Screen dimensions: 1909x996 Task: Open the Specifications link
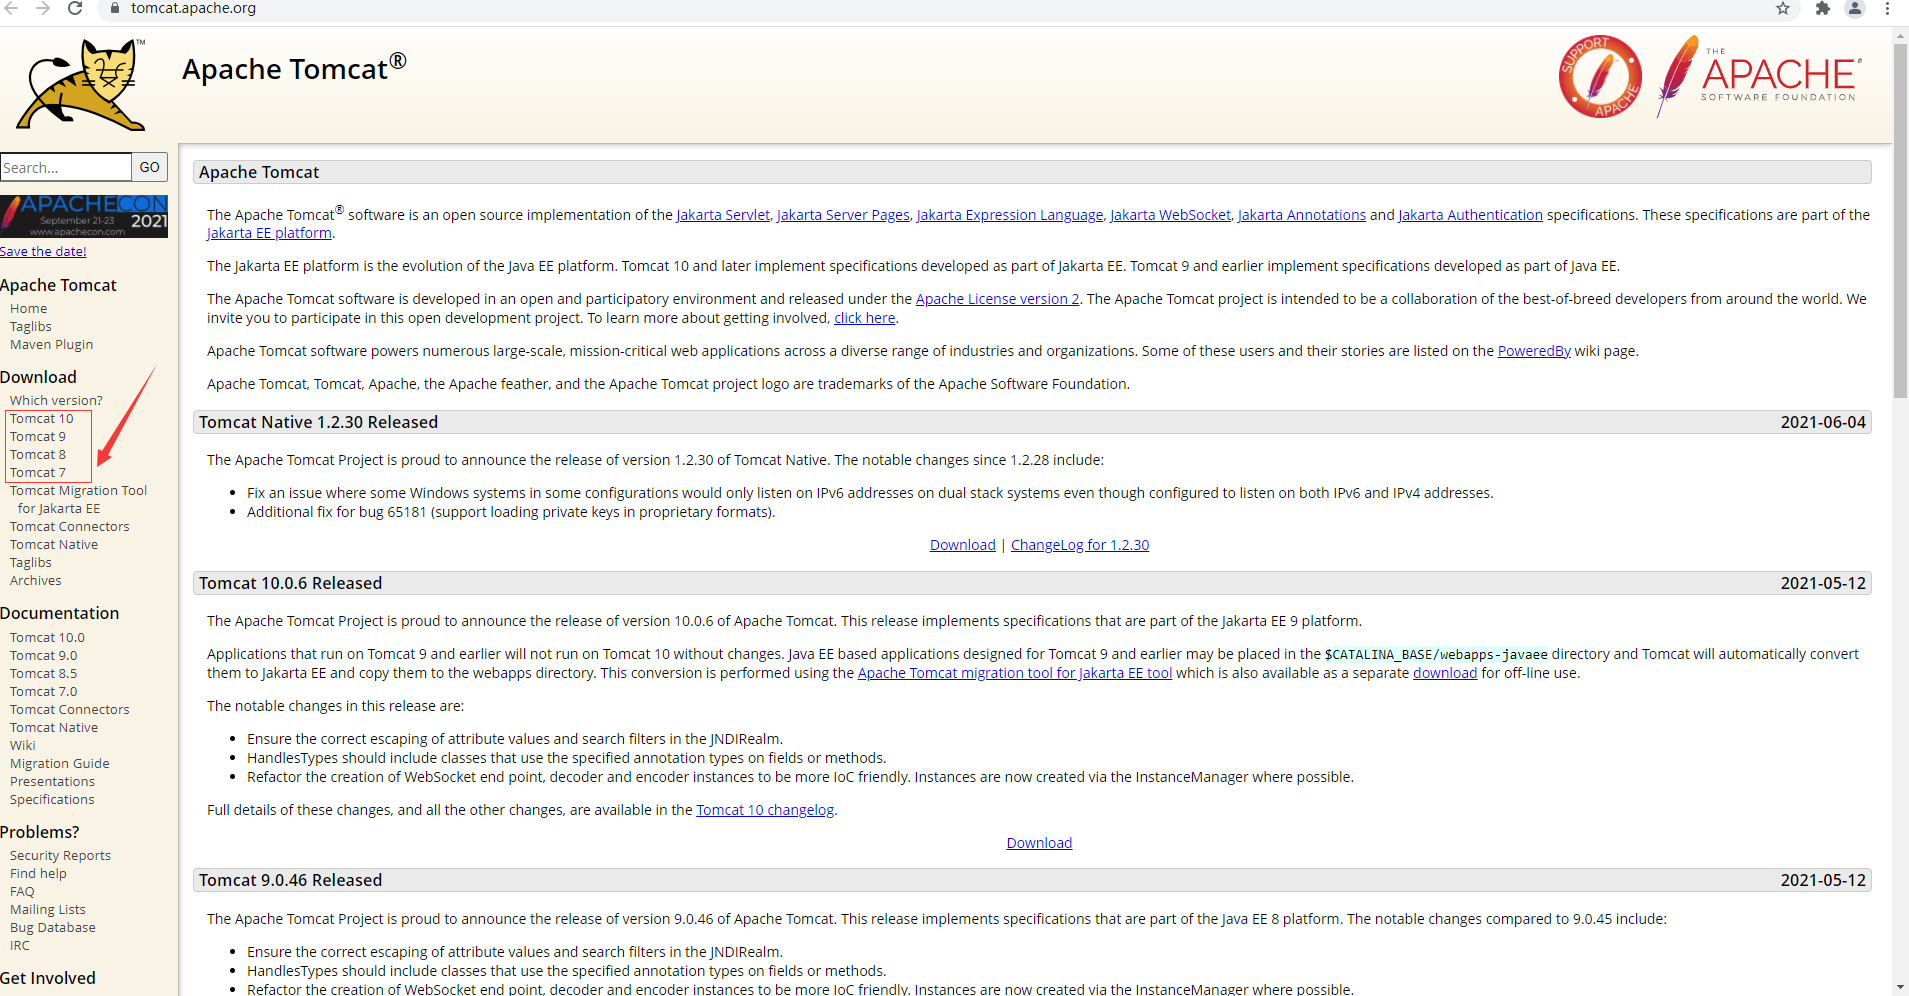tap(52, 800)
